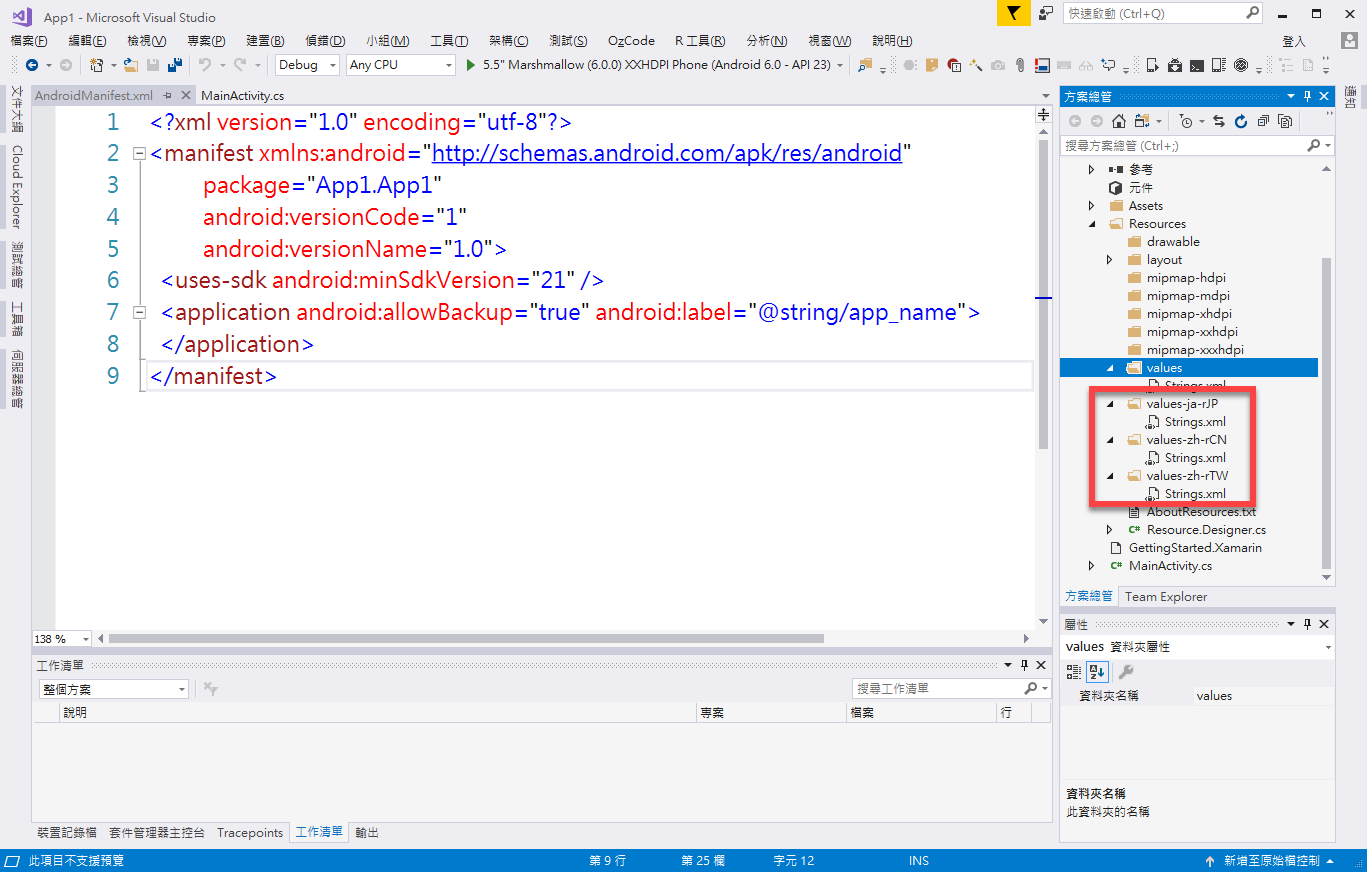Switch to the Team Explorer tab
The image size is (1367, 872).
(x=1166, y=596)
